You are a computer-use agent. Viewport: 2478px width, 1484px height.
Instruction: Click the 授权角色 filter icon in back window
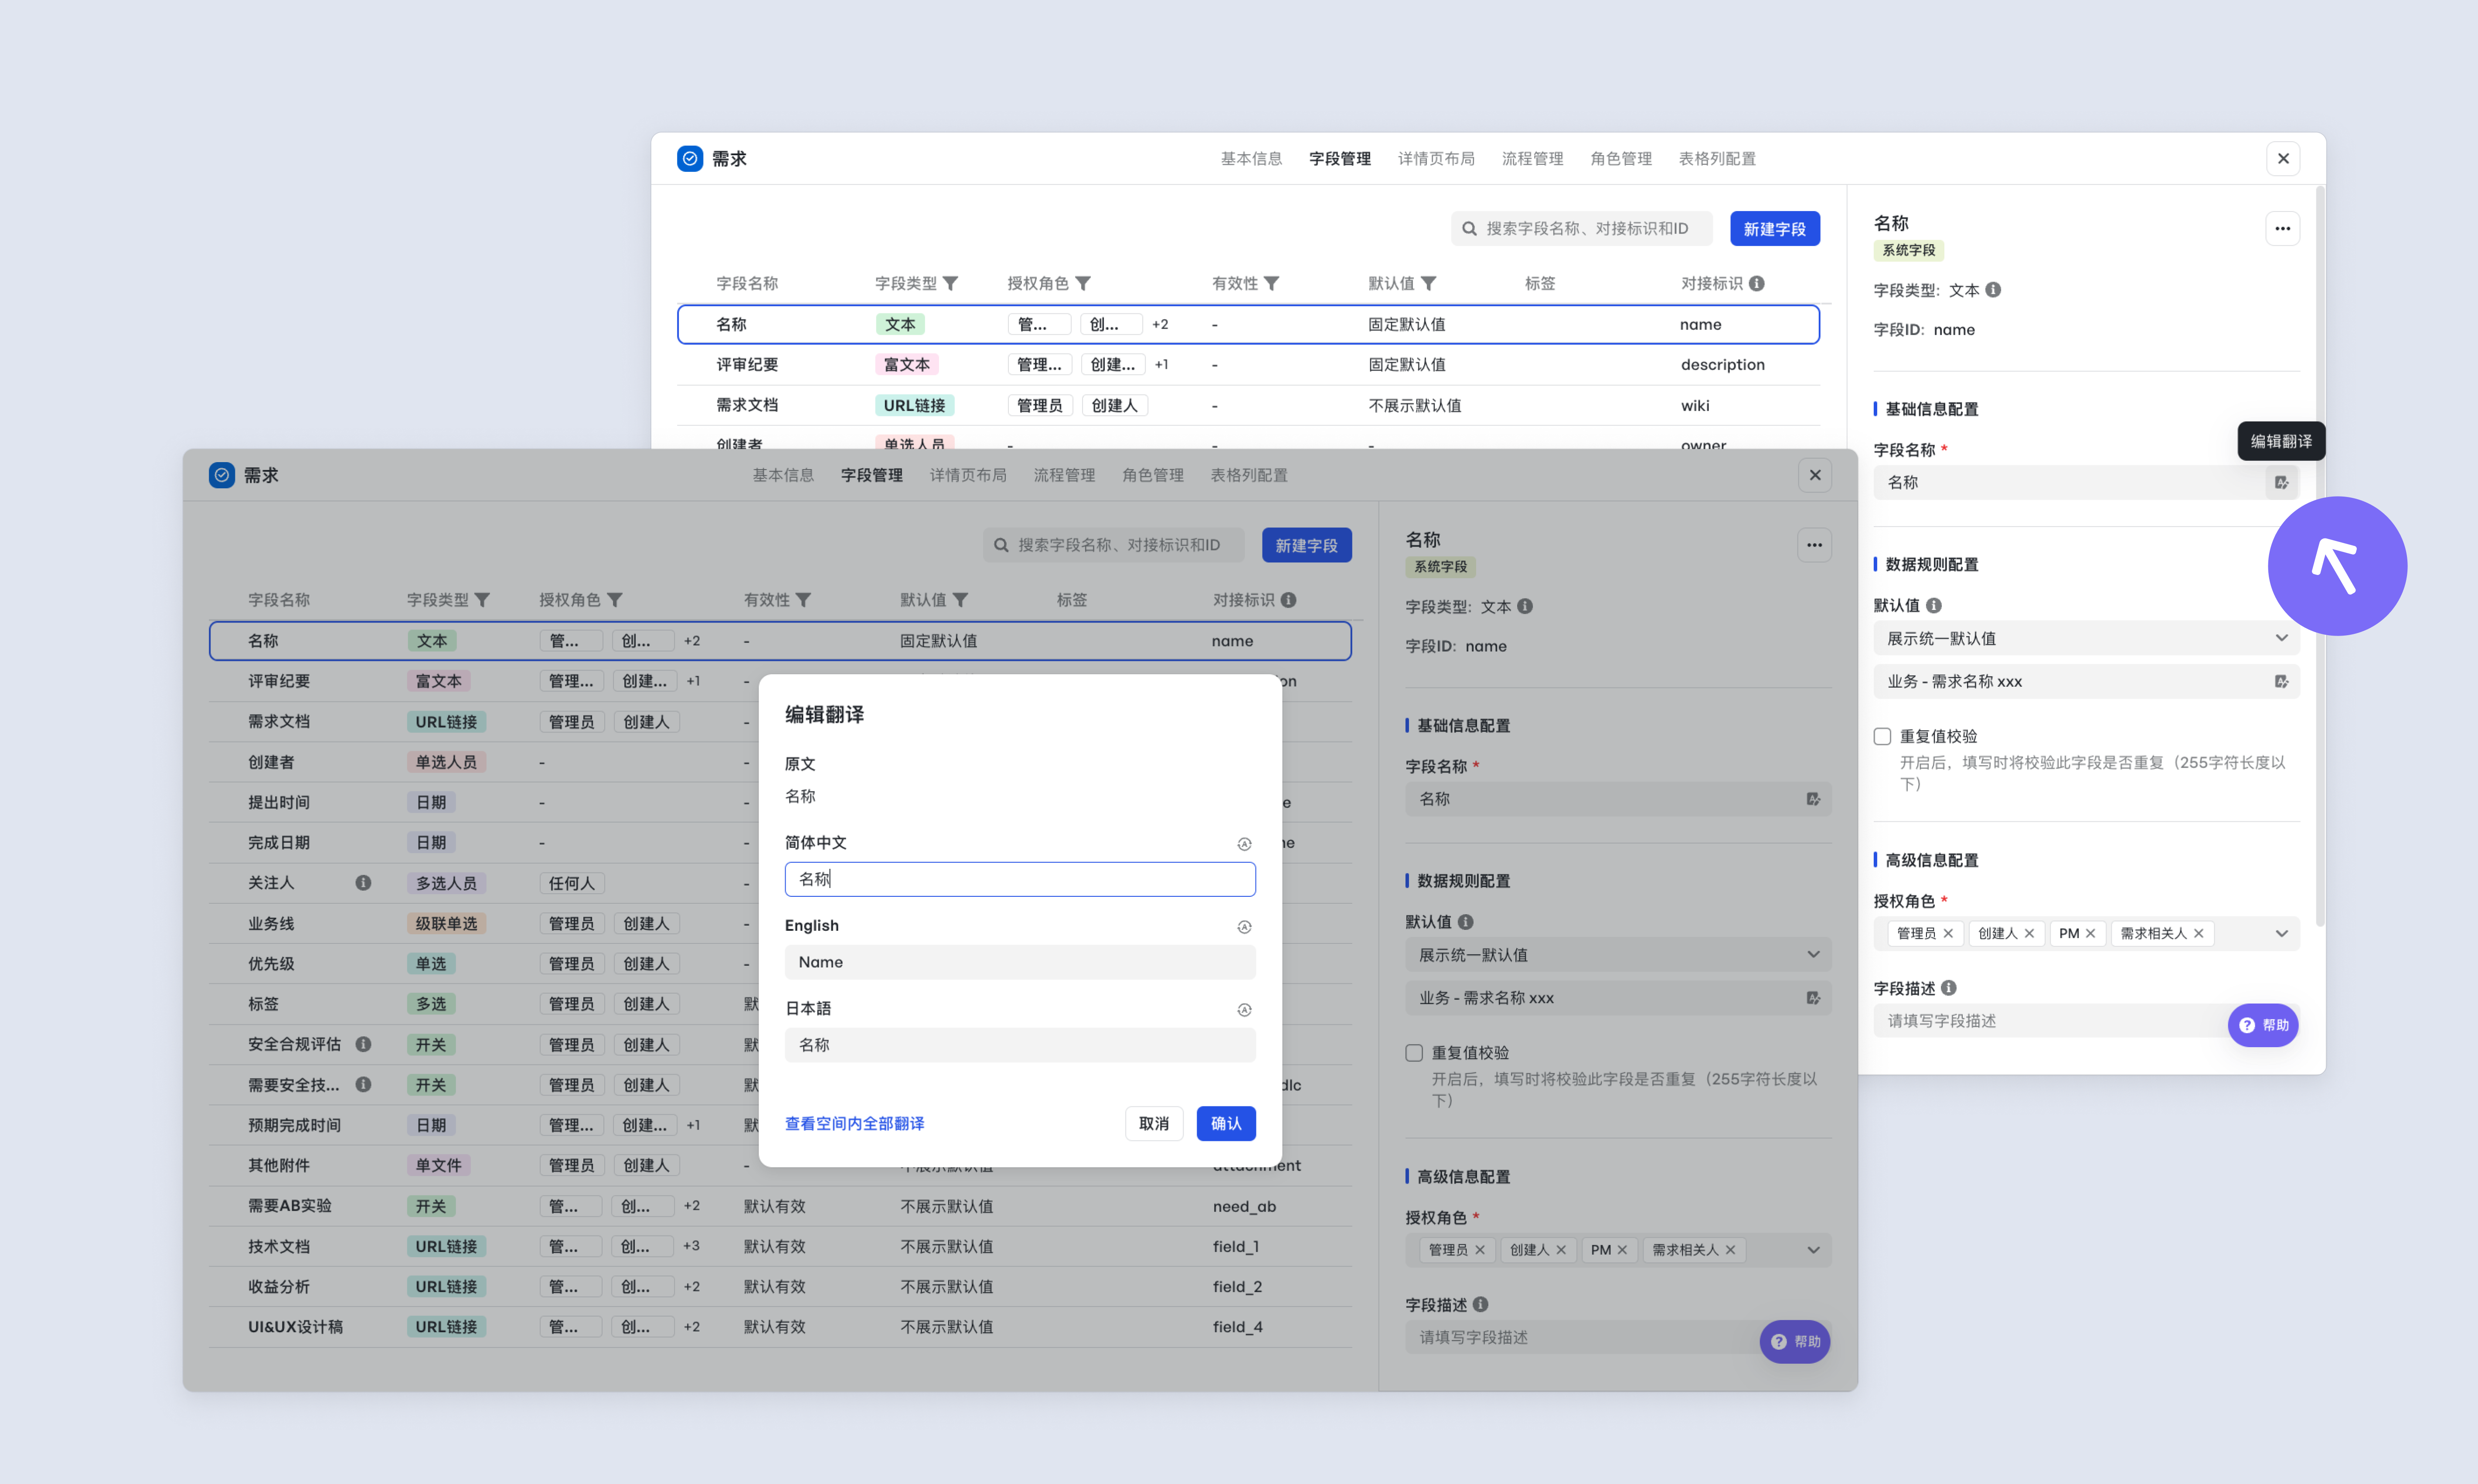pos(1083,284)
